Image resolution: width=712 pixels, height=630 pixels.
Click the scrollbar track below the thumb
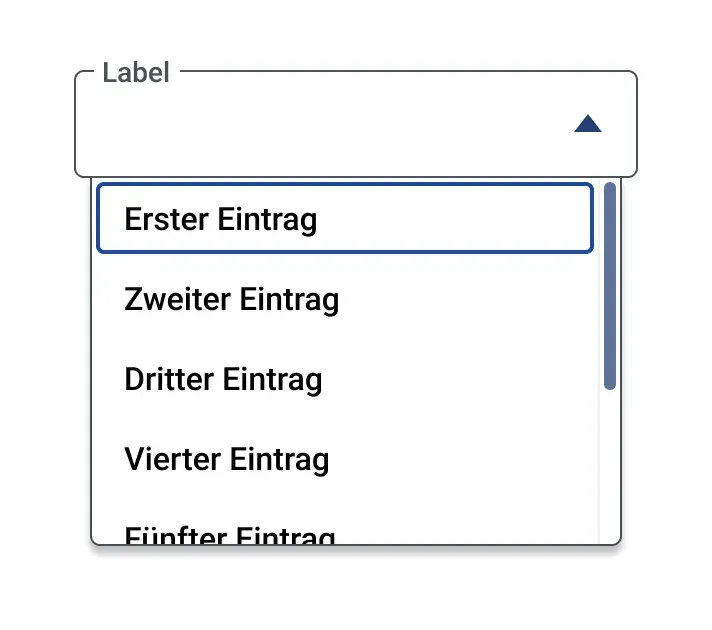click(x=610, y=466)
